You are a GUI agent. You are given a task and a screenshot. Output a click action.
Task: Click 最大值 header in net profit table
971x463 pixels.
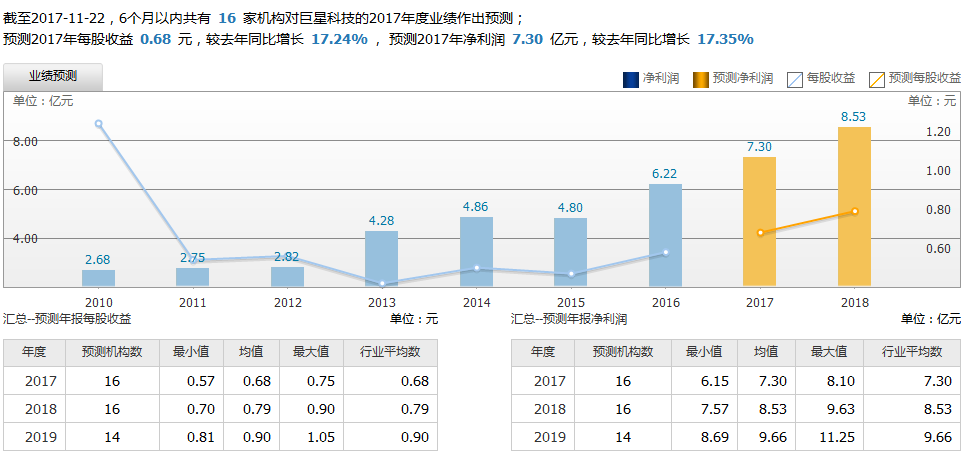(829, 352)
